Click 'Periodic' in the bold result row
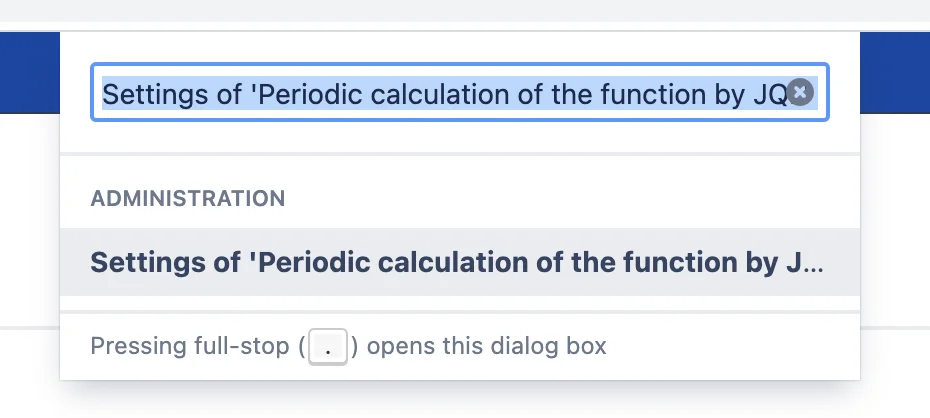The height and width of the screenshot is (418, 930). pos(315,262)
